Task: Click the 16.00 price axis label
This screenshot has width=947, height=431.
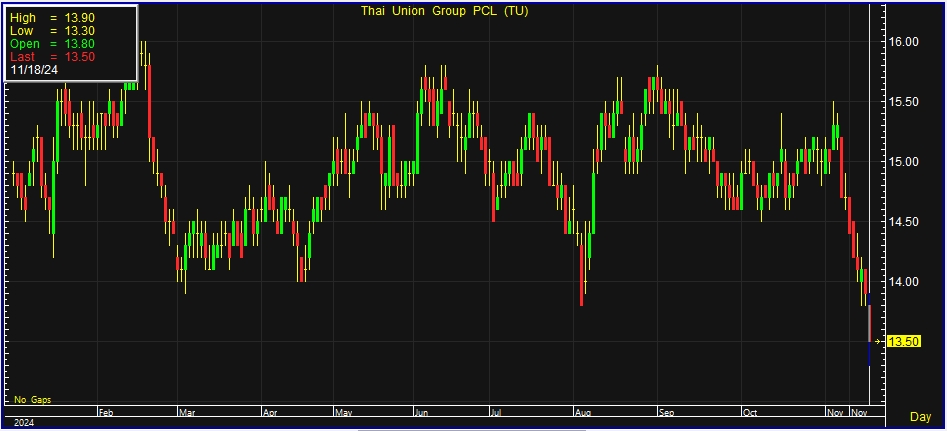Action: pyautogui.click(x=904, y=41)
